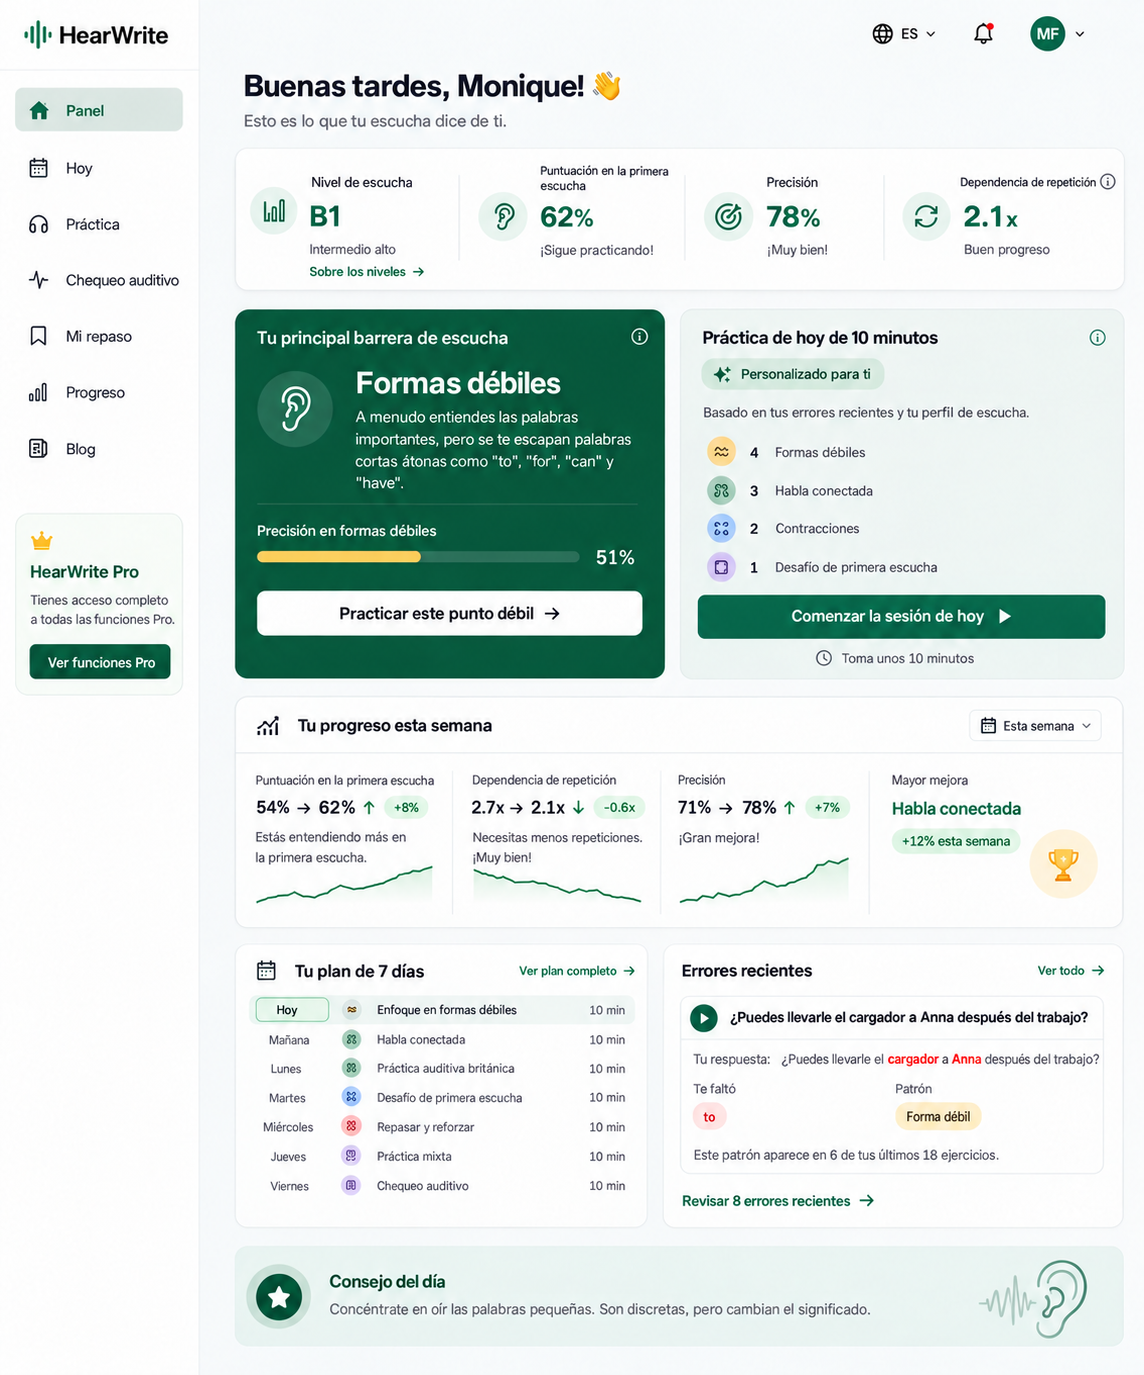Click the first-listen score trend chart
The height and width of the screenshot is (1375, 1144).
click(x=344, y=885)
